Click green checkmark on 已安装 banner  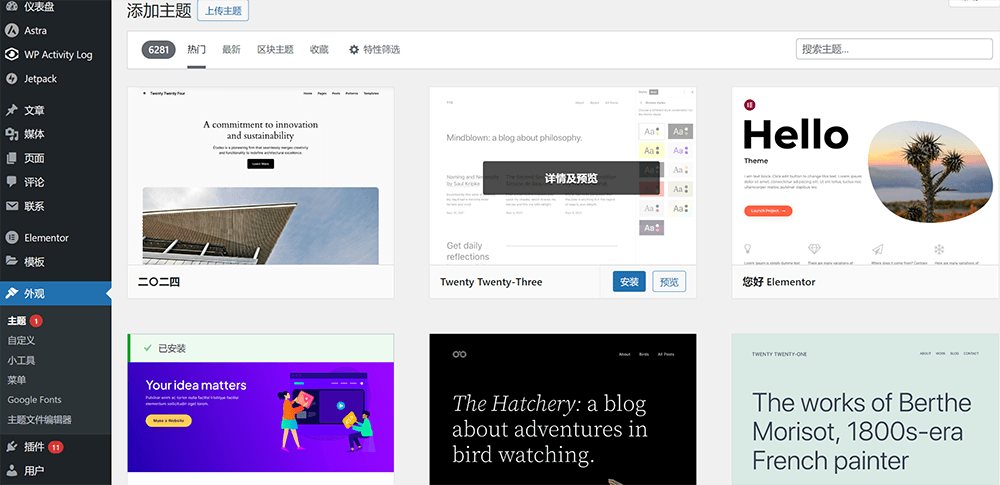pos(147,348)
